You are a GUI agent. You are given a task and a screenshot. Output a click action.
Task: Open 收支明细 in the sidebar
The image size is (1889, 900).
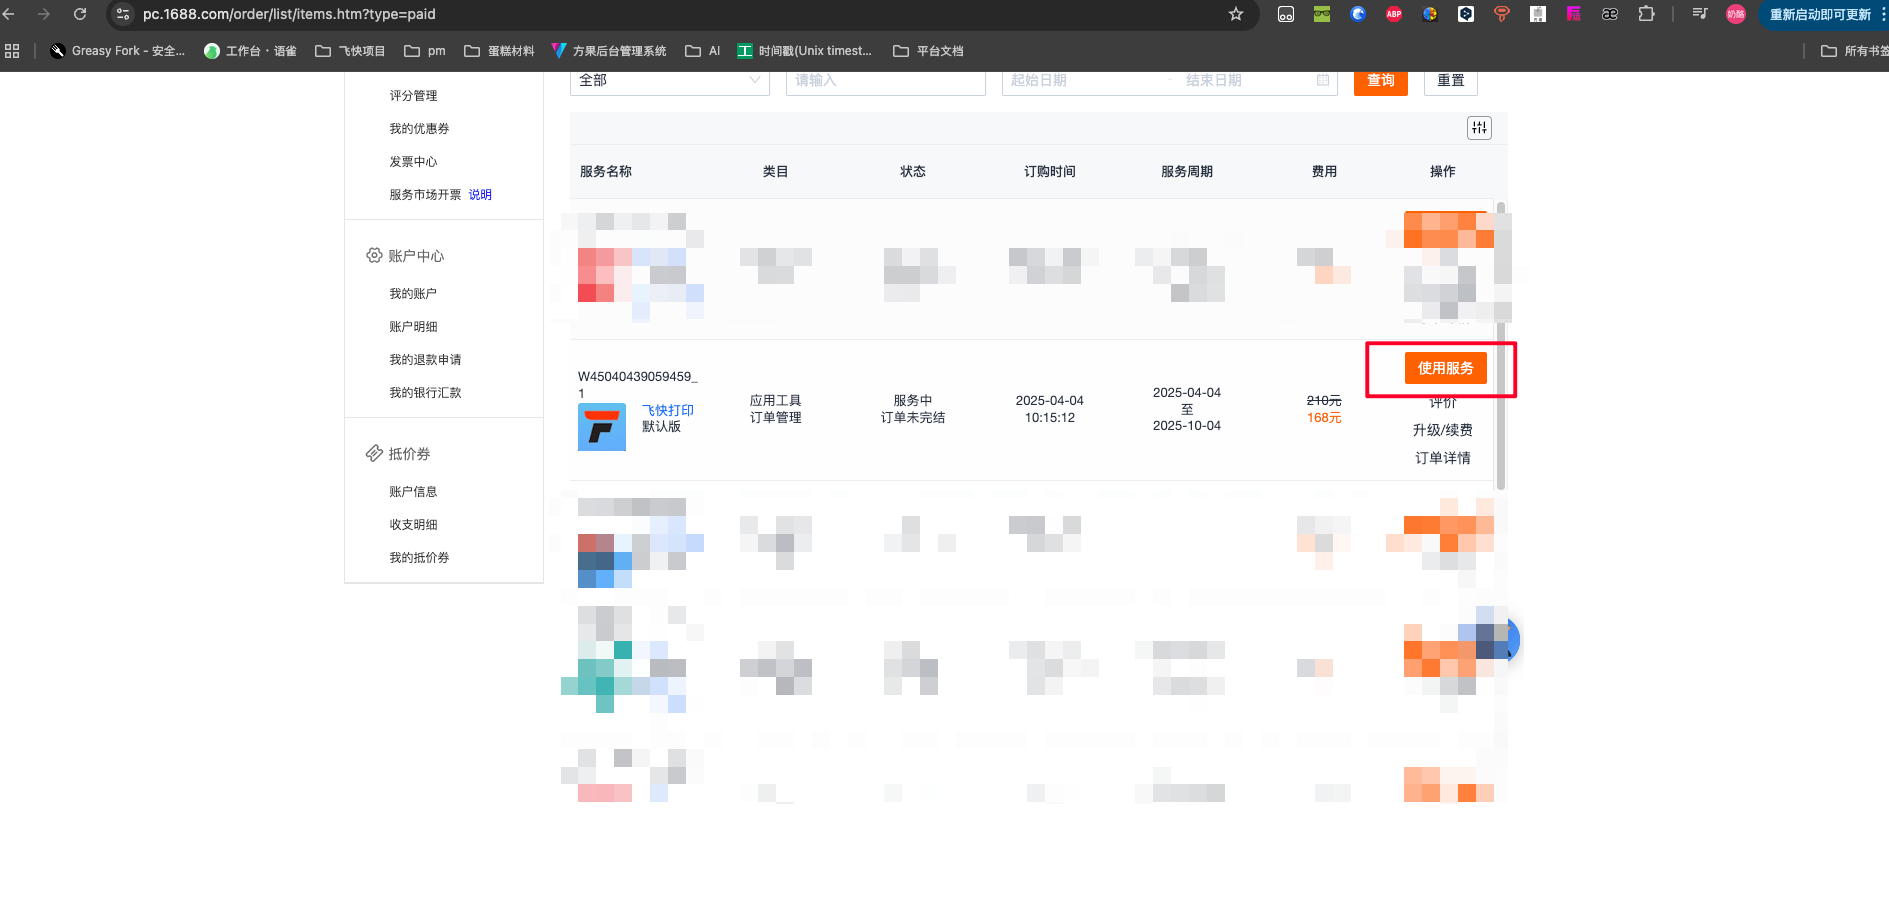coord(413,525)
